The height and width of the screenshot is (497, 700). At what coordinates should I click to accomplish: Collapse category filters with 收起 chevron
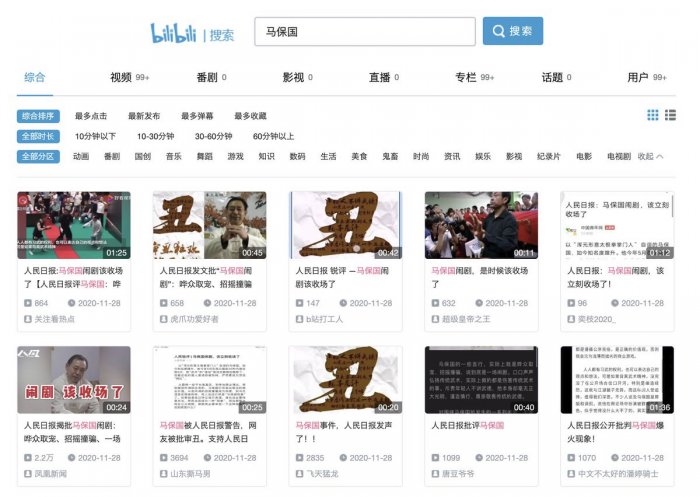[650, 156]
